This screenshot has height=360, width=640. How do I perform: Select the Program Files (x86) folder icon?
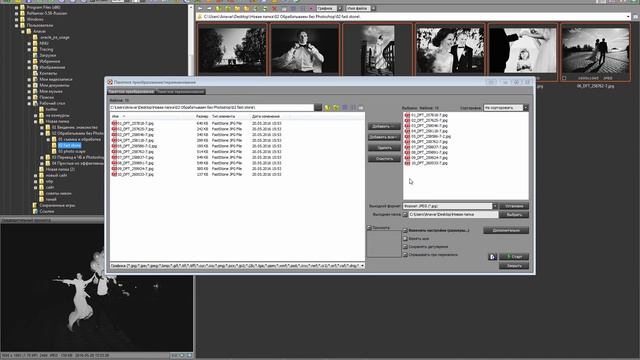tap(22, 7)
